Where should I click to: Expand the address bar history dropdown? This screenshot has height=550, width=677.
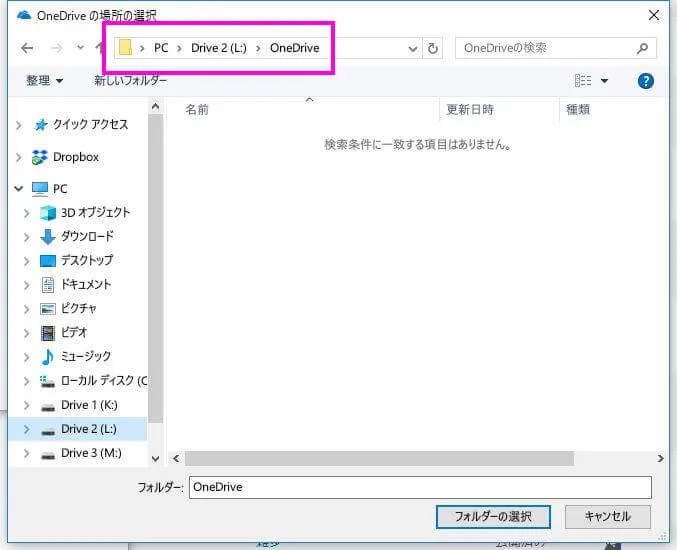tap(413, 49)
